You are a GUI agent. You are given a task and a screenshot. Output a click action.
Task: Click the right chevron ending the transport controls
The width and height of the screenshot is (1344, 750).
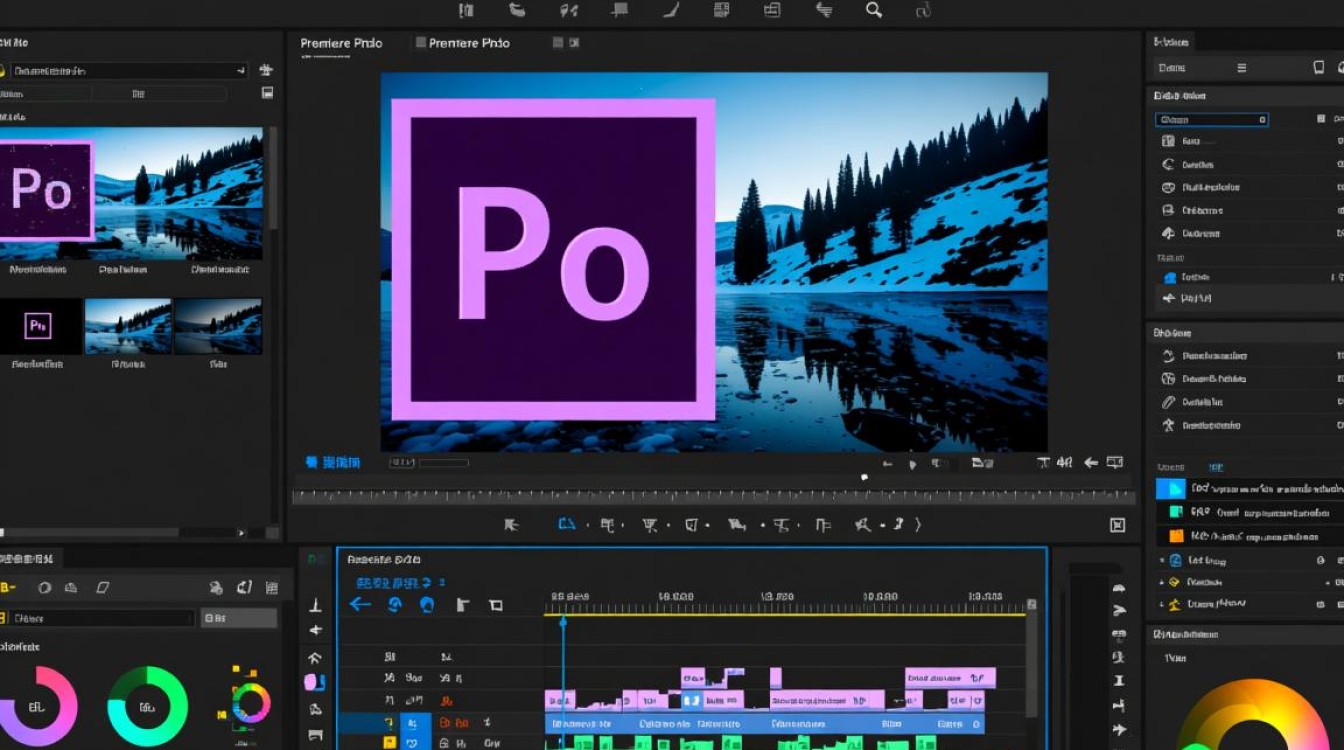tap(918, 524)
